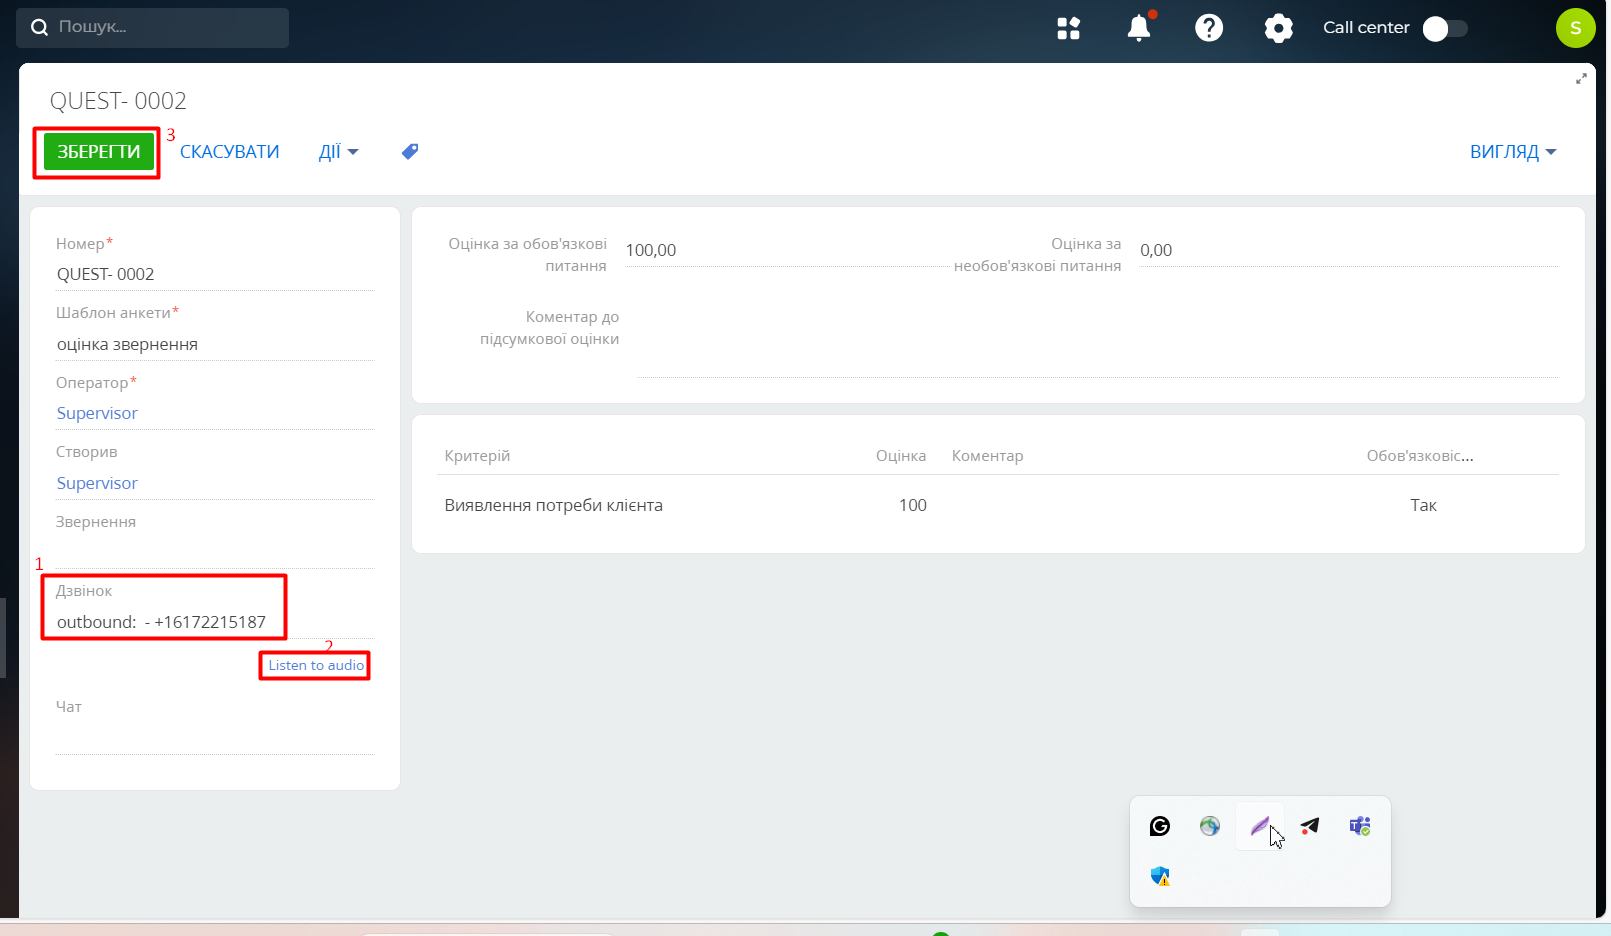Image resolution: width=1611 pixels, height=936 pixels.
Task: Open the green S user avatar
Action: click(x=1575, y=28)
